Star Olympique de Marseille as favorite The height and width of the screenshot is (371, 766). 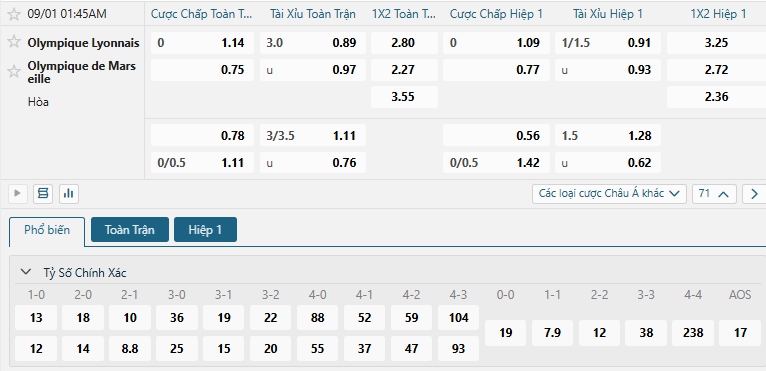pyautogui.click(x=14, y=72)
